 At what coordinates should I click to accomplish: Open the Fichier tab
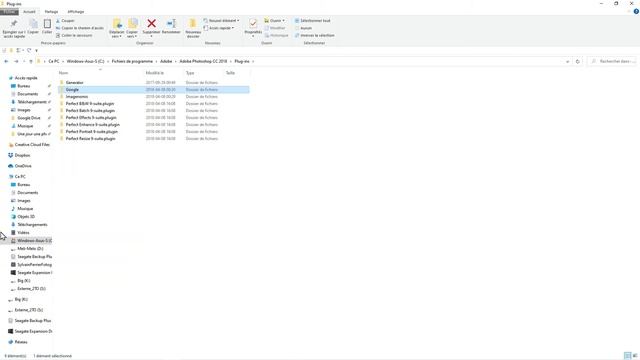tap(9, 12)
